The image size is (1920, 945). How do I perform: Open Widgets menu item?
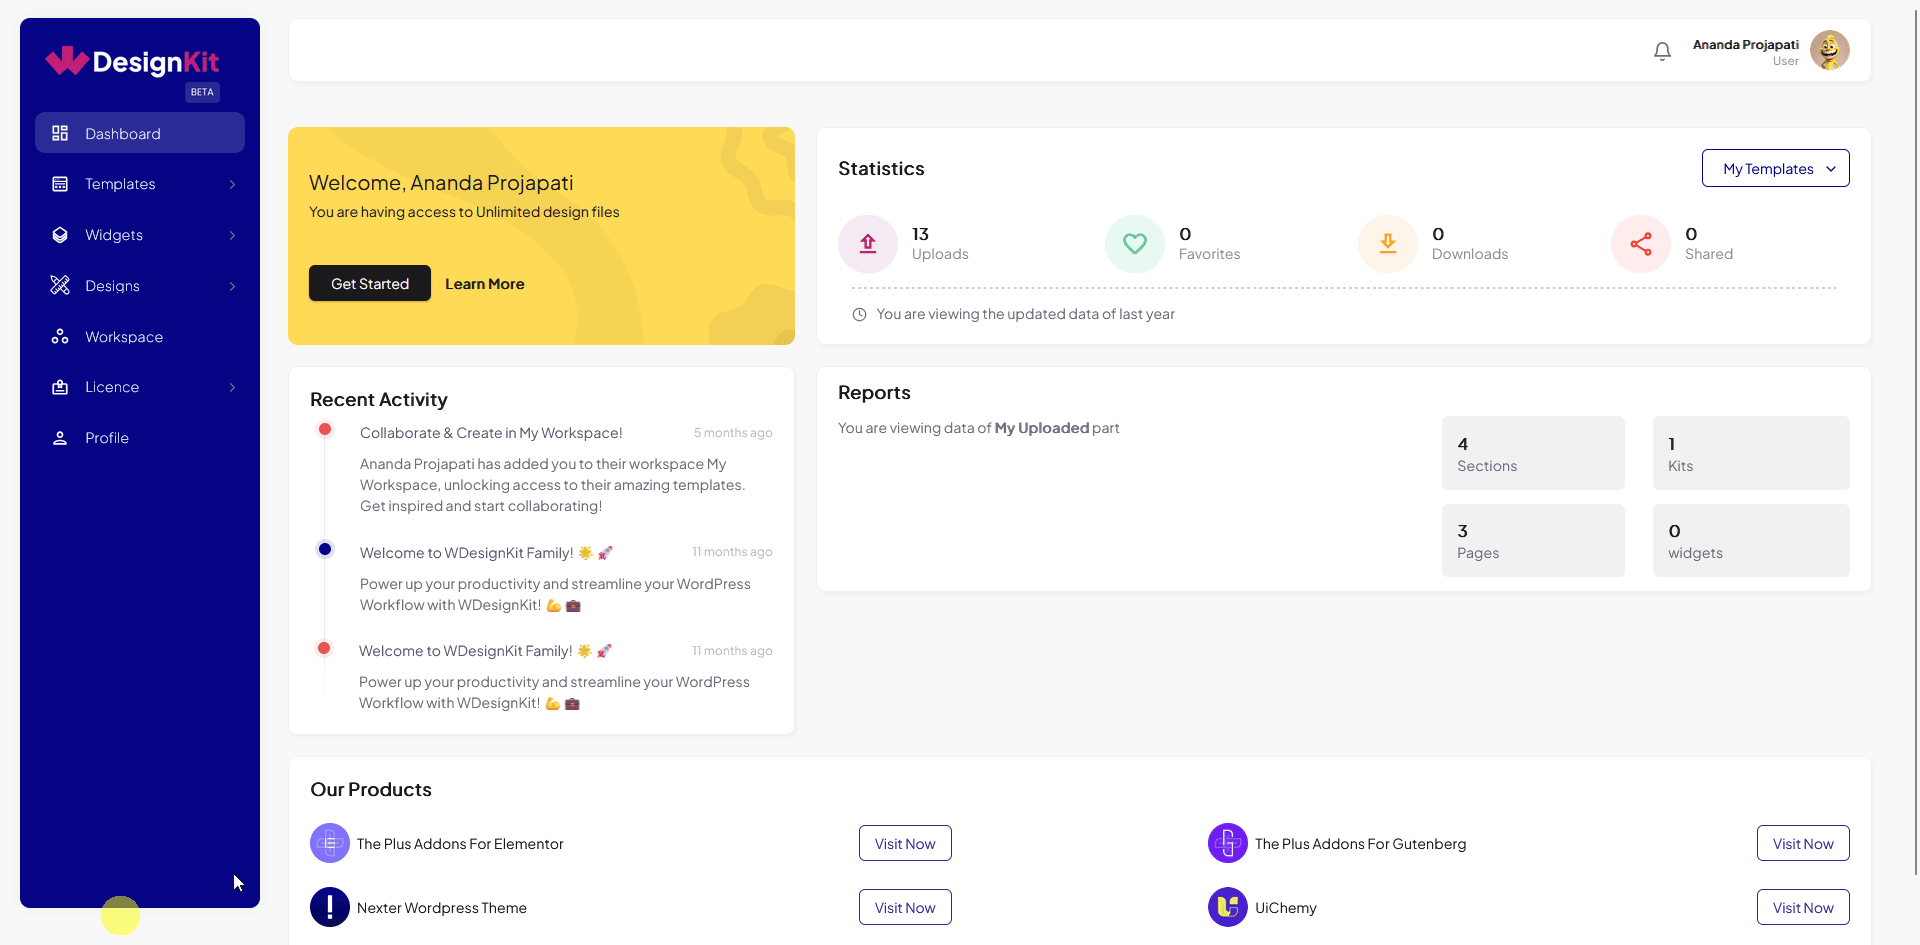(x=140, y=235)
